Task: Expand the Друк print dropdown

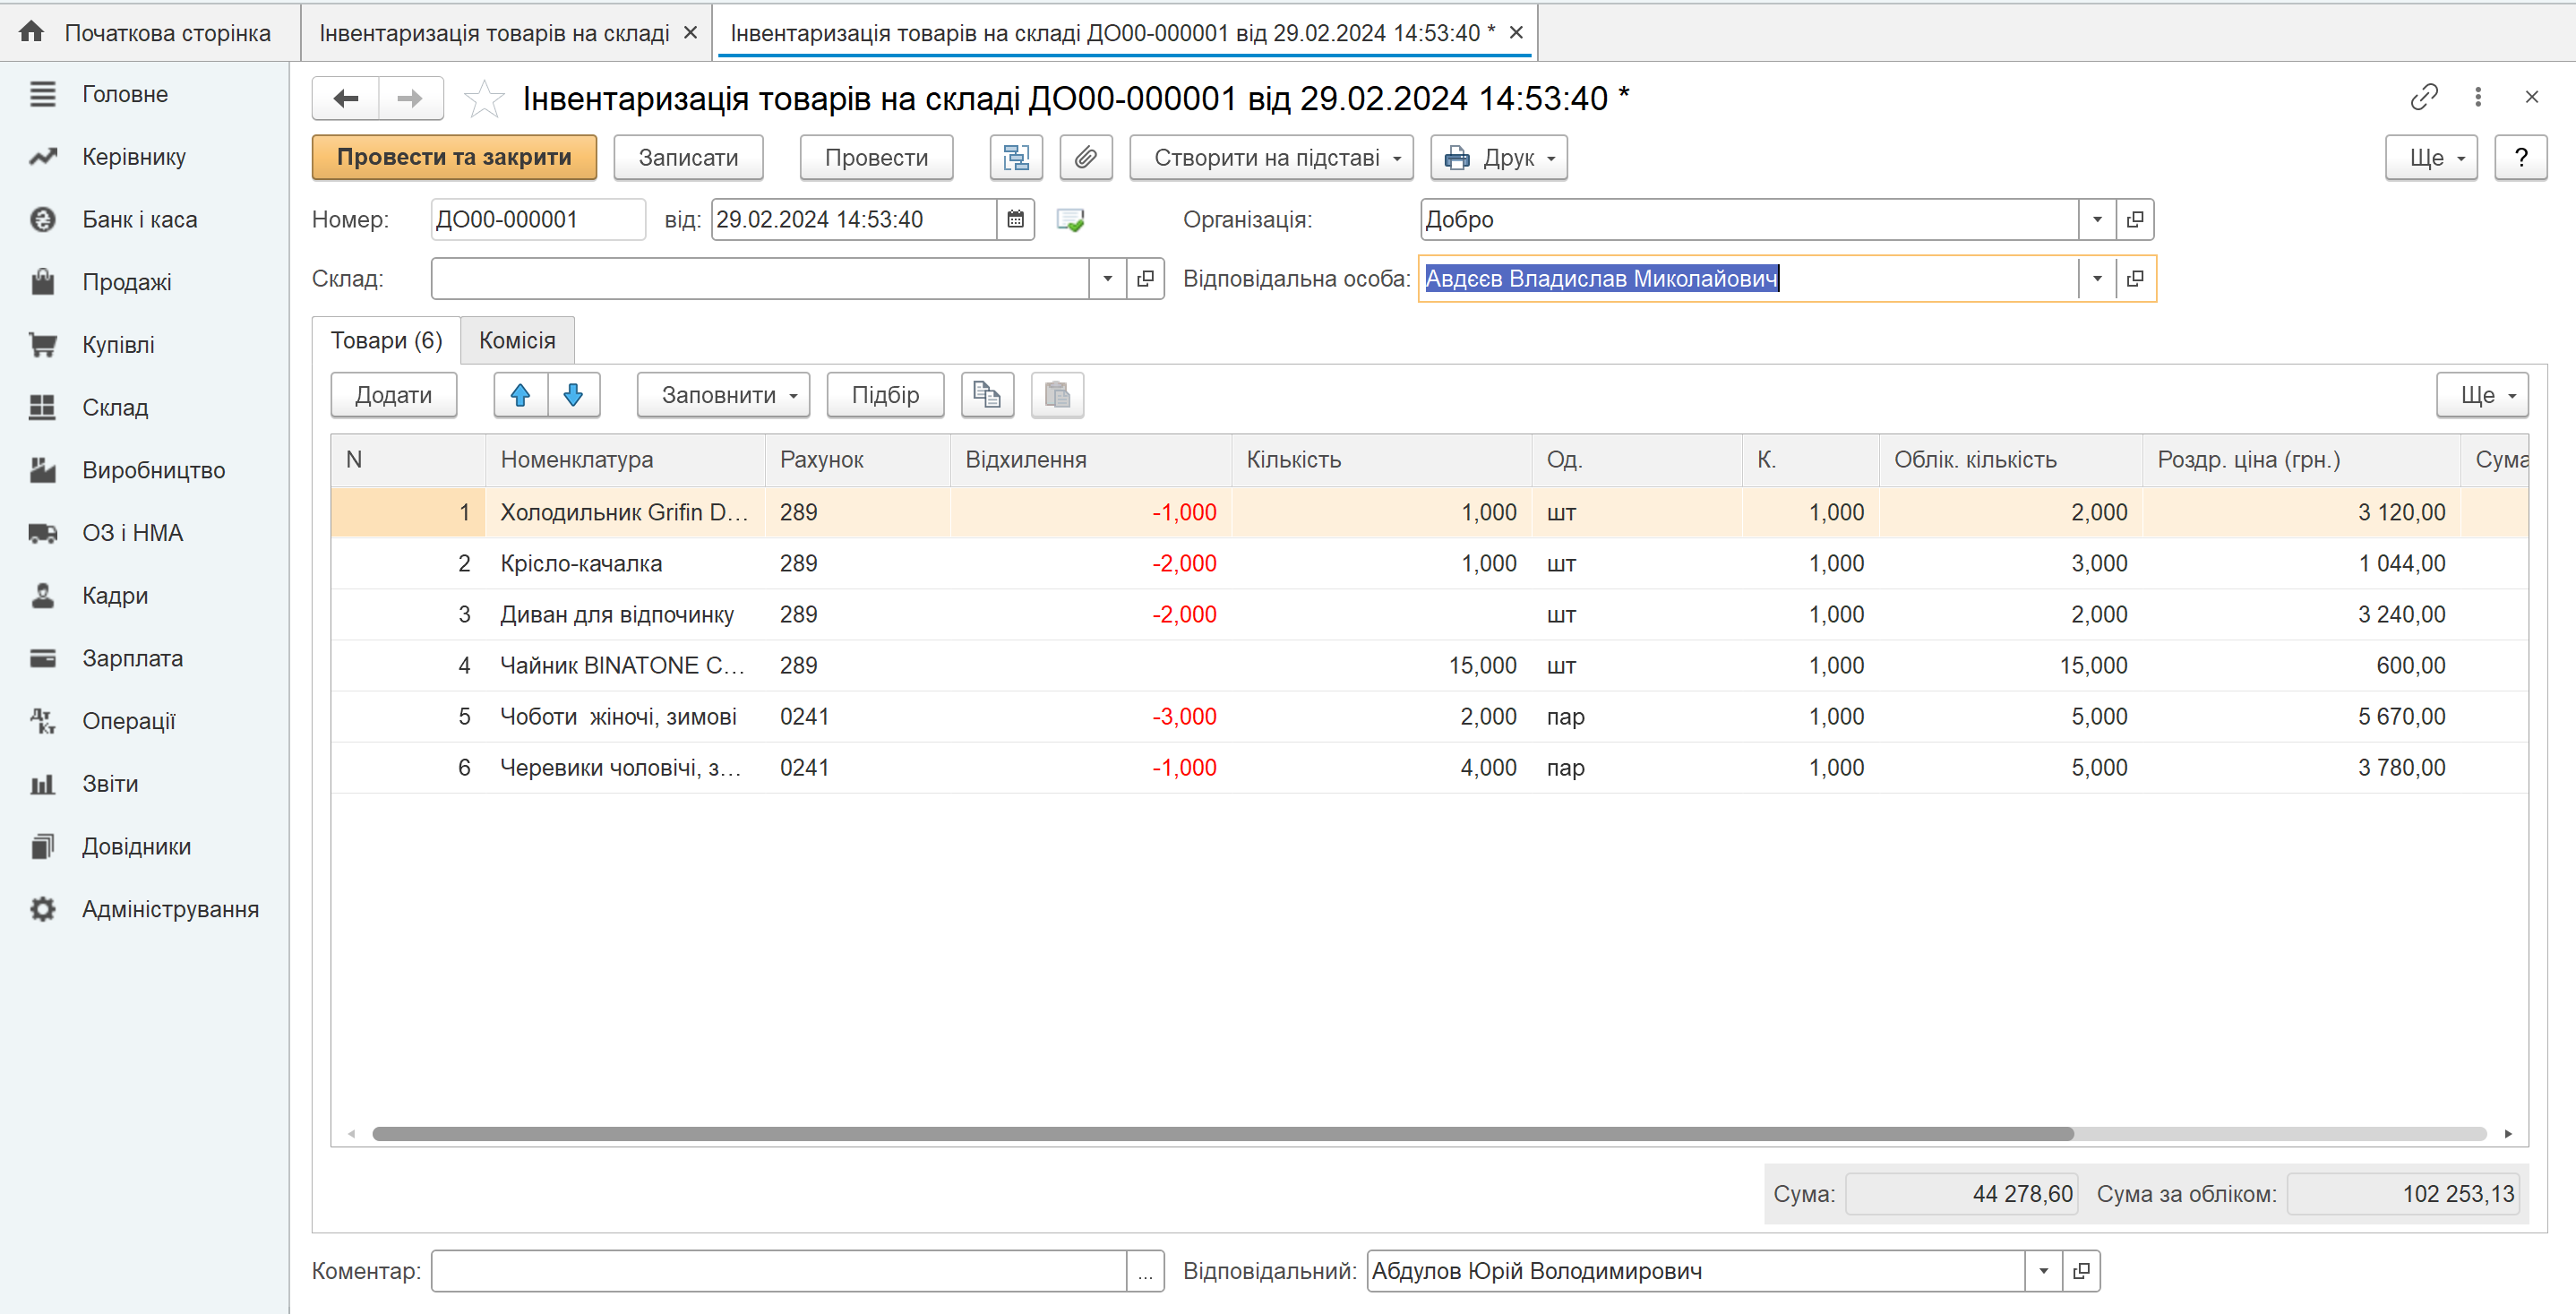Action: point(1498,158)
